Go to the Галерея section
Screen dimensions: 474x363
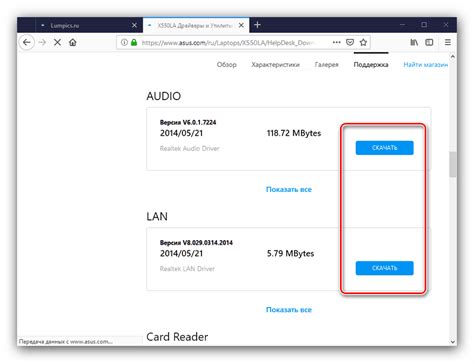[327, 65]
